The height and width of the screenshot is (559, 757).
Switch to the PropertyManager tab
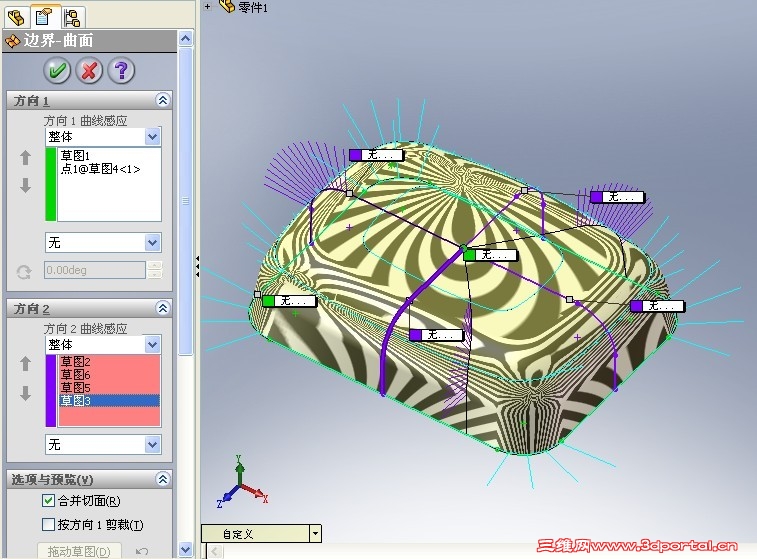click(44, 17)
